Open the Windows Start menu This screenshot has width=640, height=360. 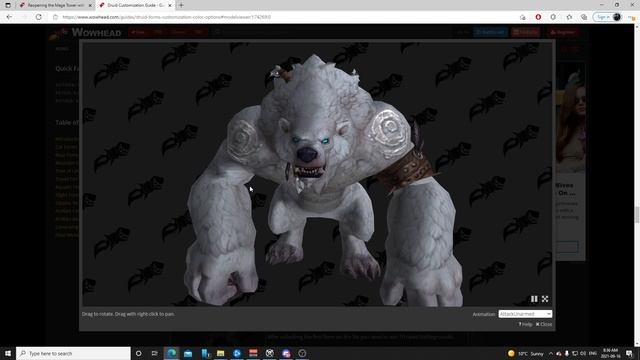click(x=8, y=353)
